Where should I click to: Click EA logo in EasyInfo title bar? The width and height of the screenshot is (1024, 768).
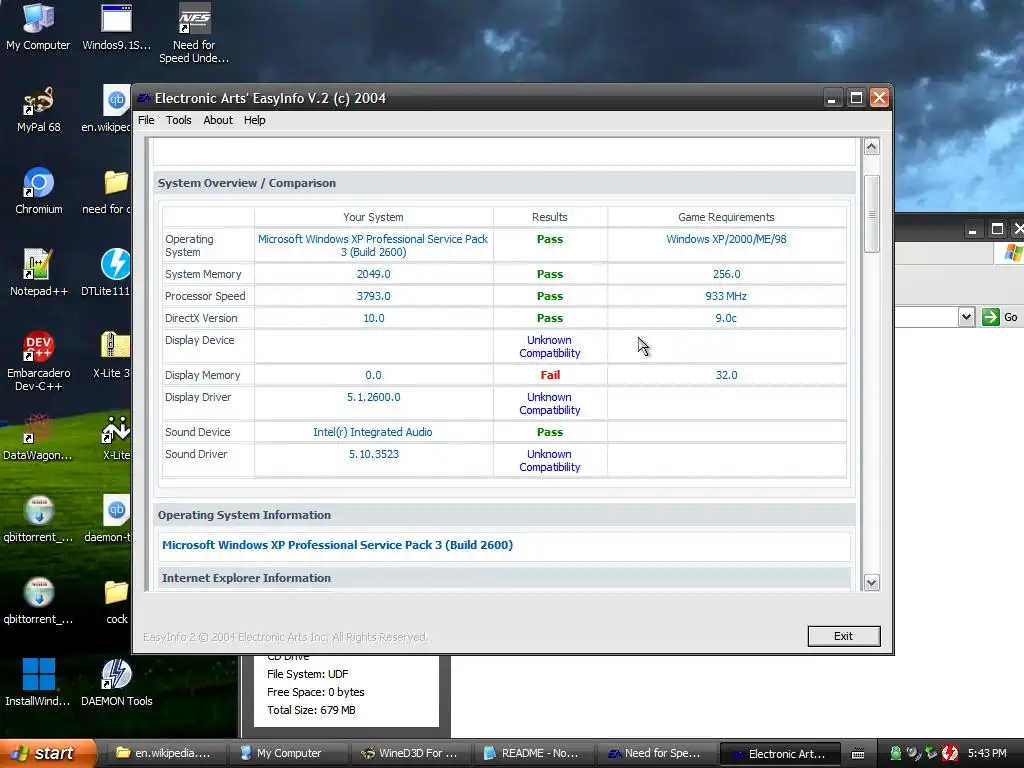(x=144, y=98)
